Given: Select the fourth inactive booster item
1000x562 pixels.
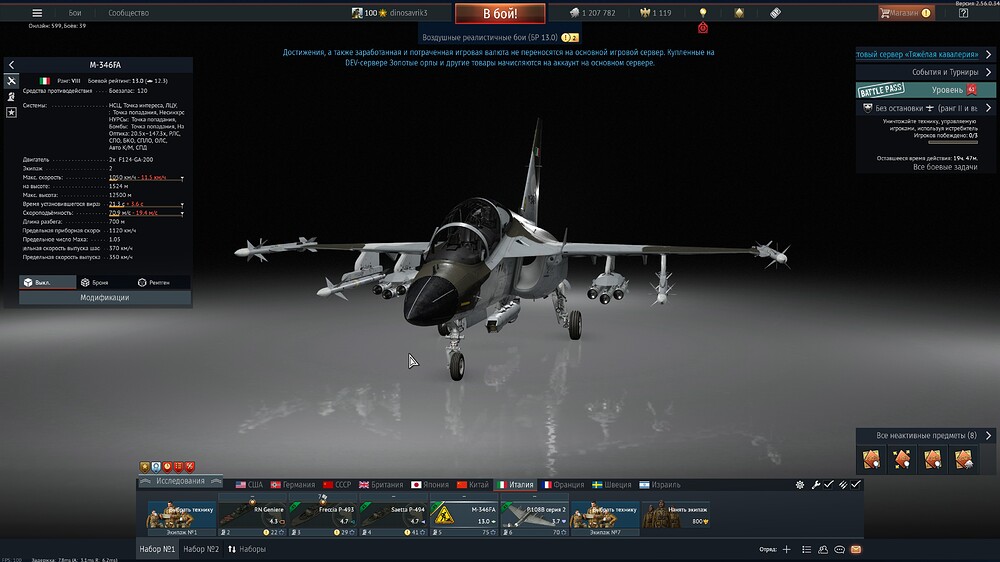Looking at the screenshot, I should click(x=963, y=459).
